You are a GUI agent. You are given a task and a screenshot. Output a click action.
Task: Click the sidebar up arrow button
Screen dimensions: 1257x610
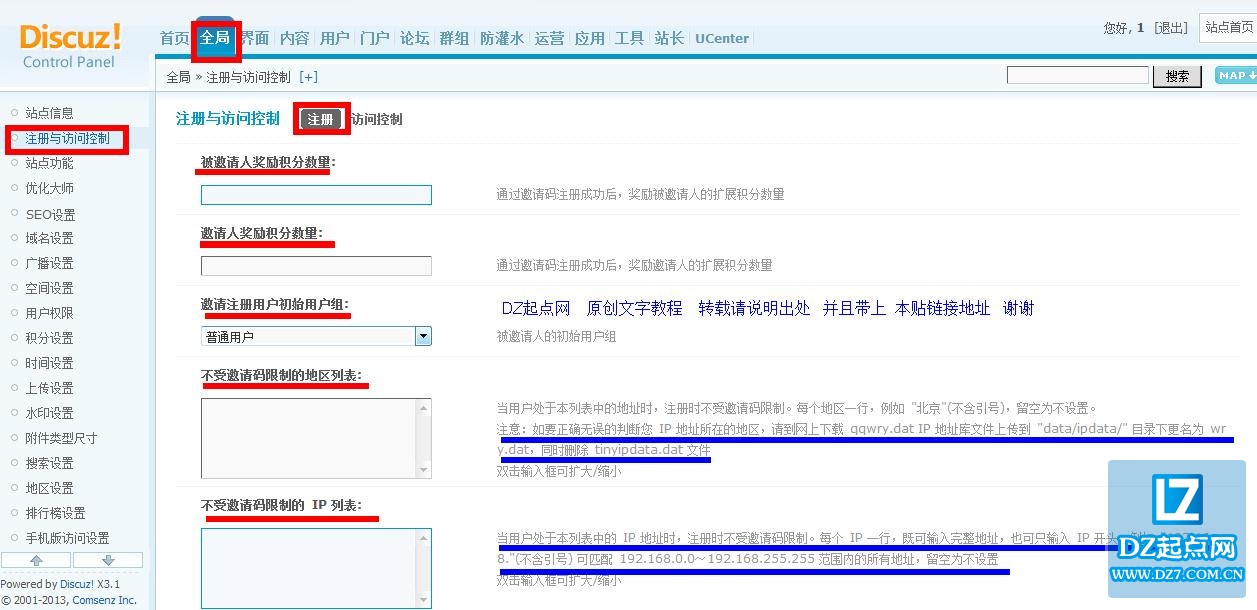[x=35, y=561]
